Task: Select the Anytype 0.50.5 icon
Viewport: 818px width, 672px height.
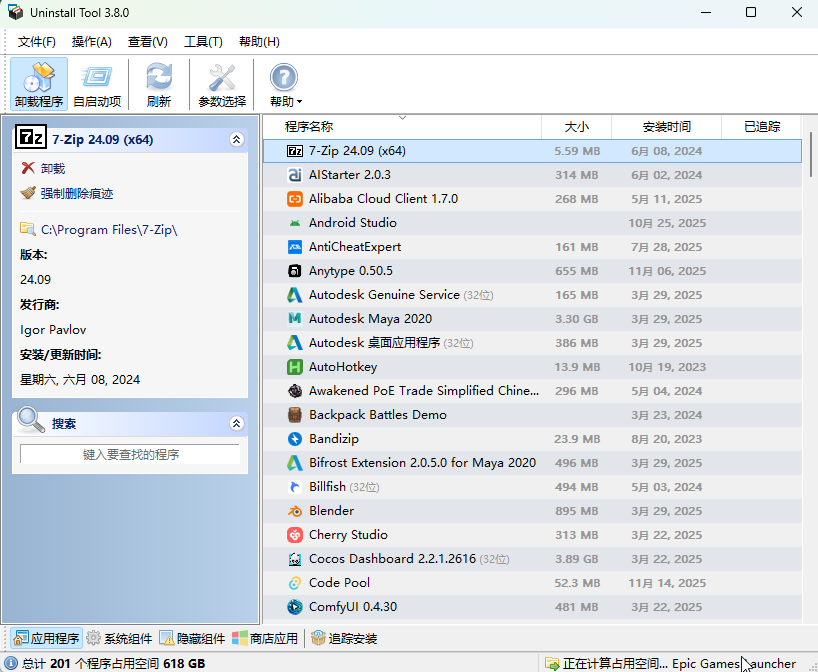Action: (295, 271)
